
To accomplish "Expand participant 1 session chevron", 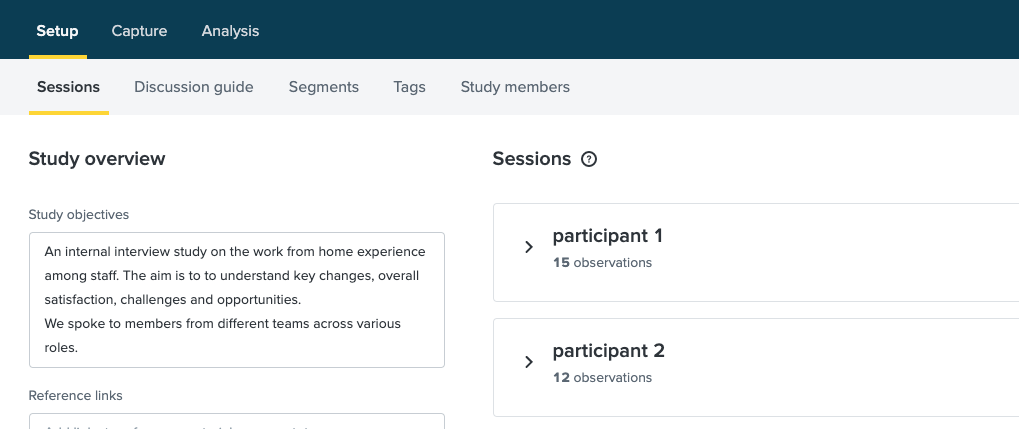I will (529, 247).
